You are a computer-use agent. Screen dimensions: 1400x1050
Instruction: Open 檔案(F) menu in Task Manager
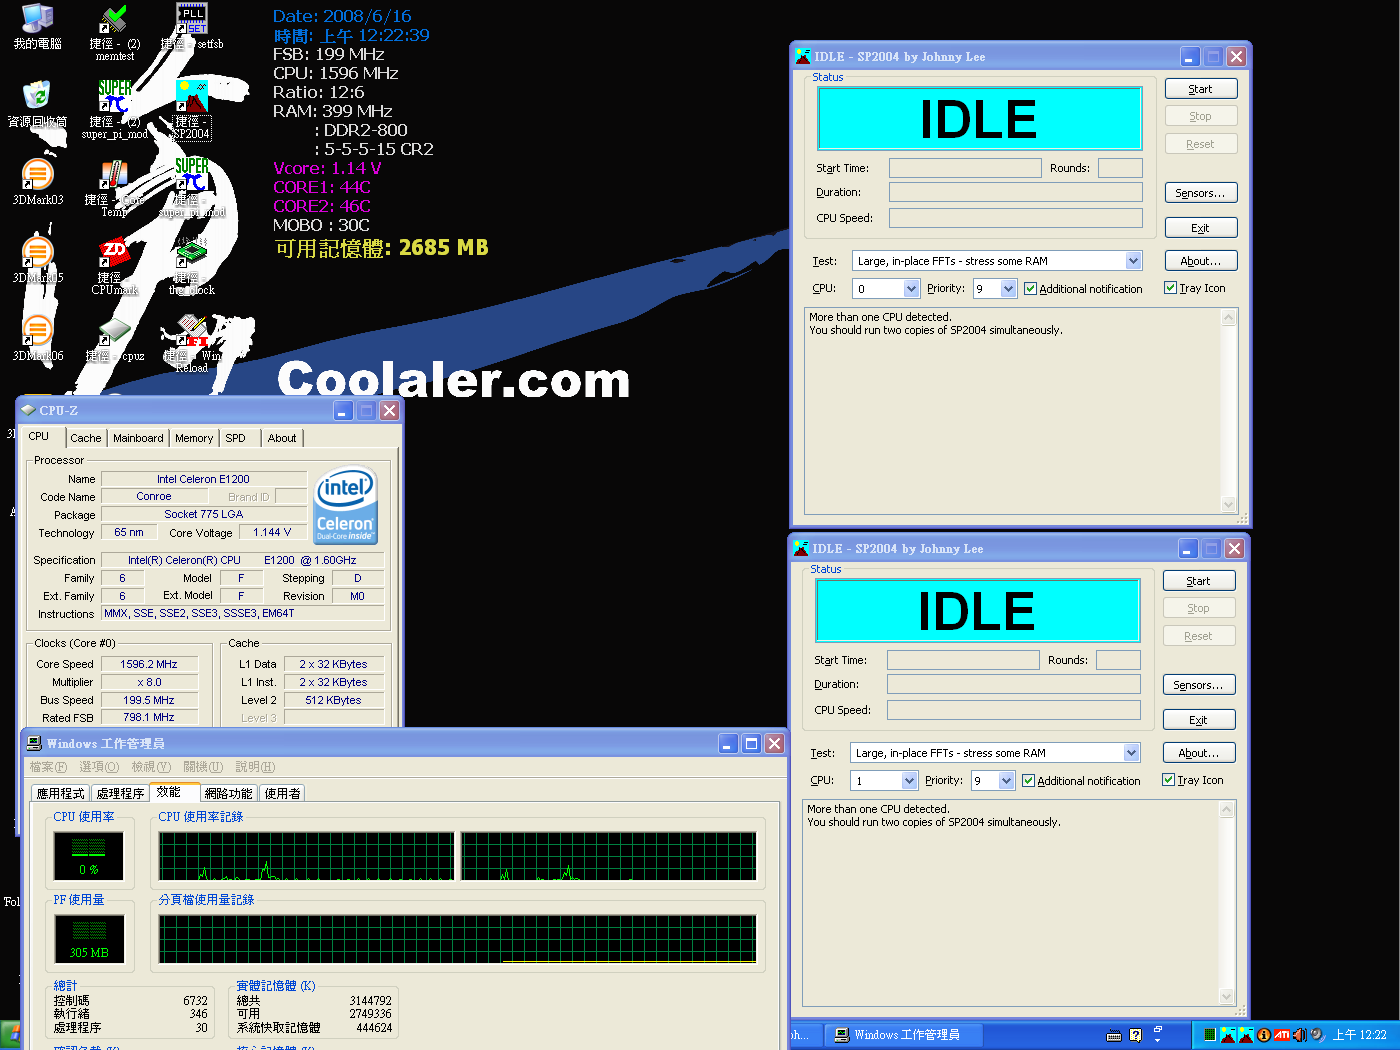48,767
